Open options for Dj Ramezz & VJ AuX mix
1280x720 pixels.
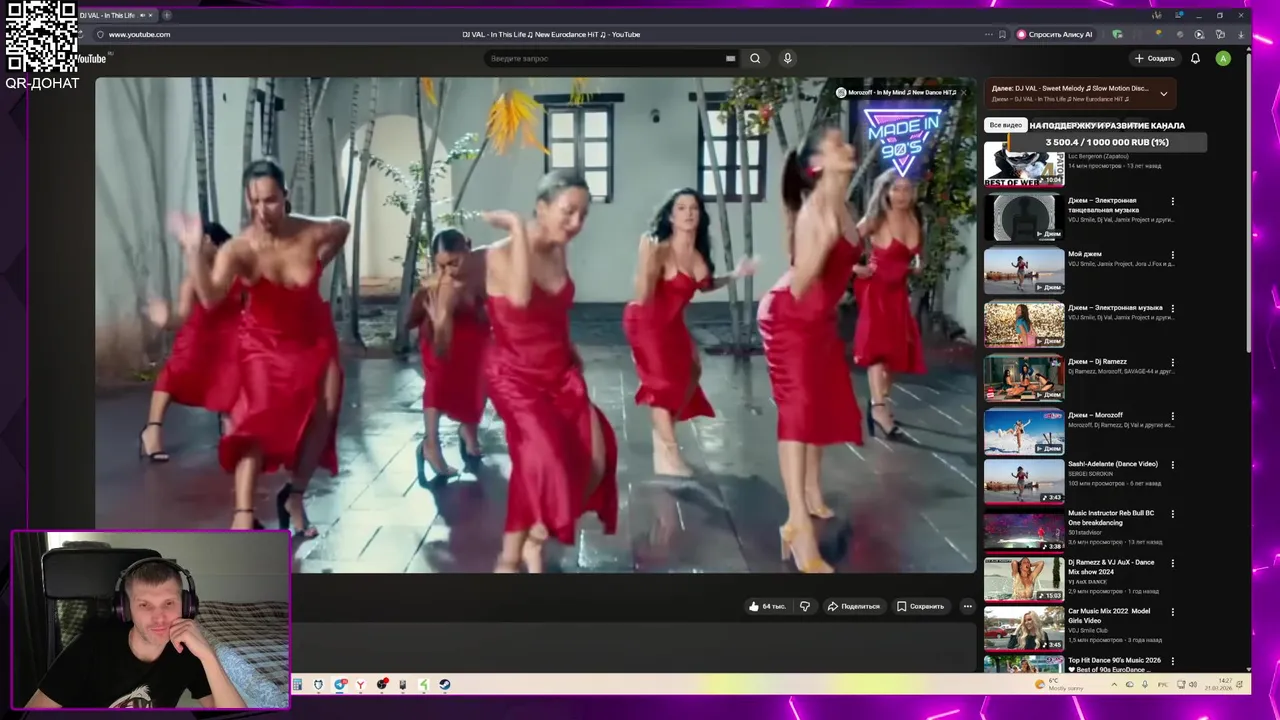1173,563
